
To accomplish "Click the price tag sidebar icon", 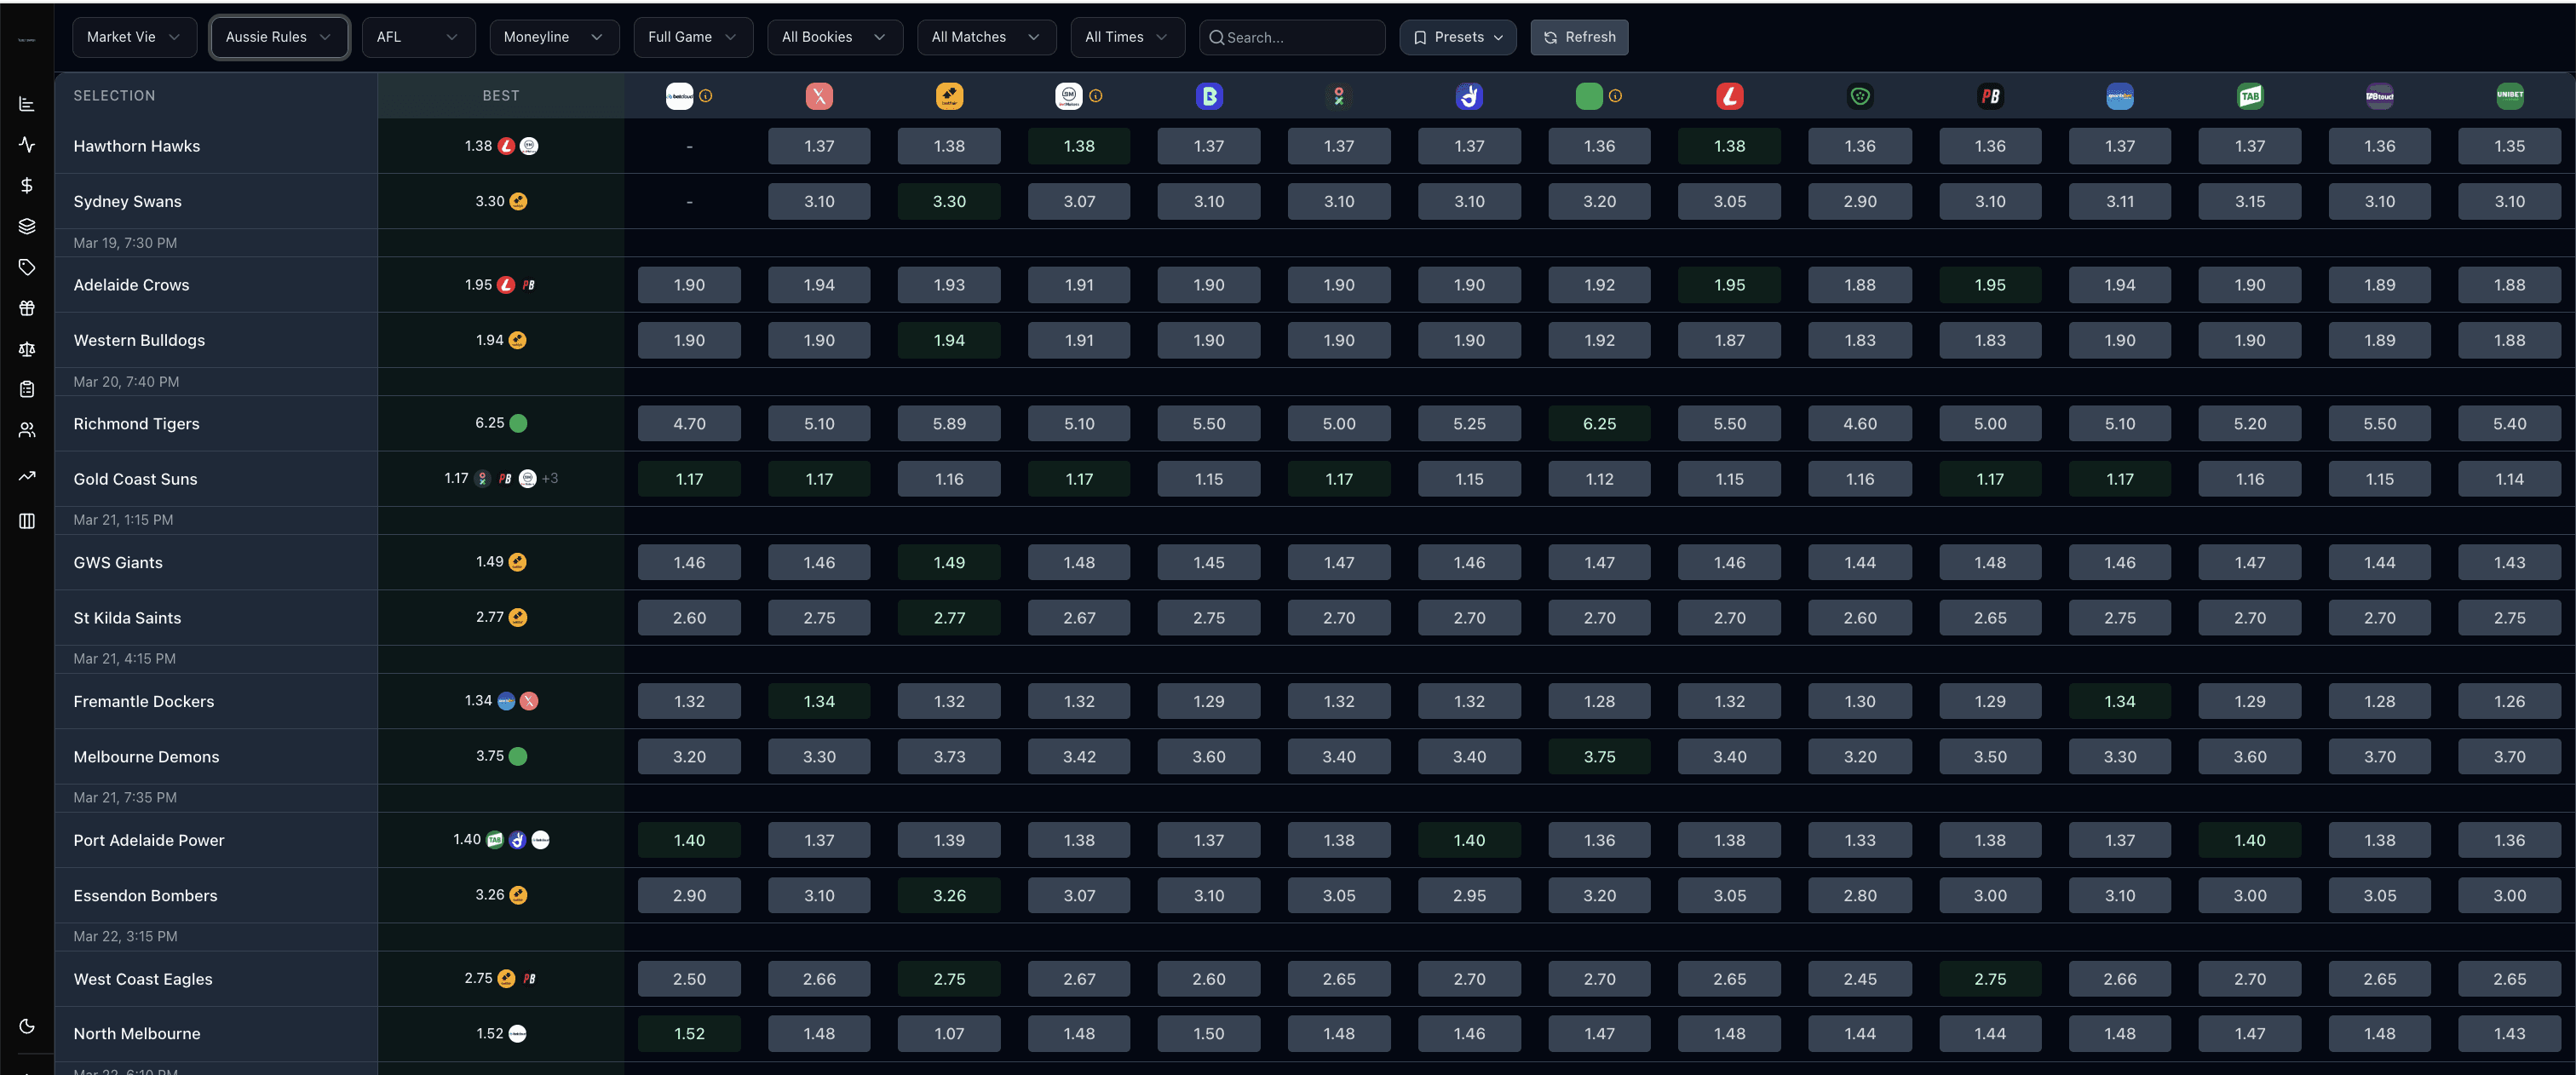I will click(27, 267).
